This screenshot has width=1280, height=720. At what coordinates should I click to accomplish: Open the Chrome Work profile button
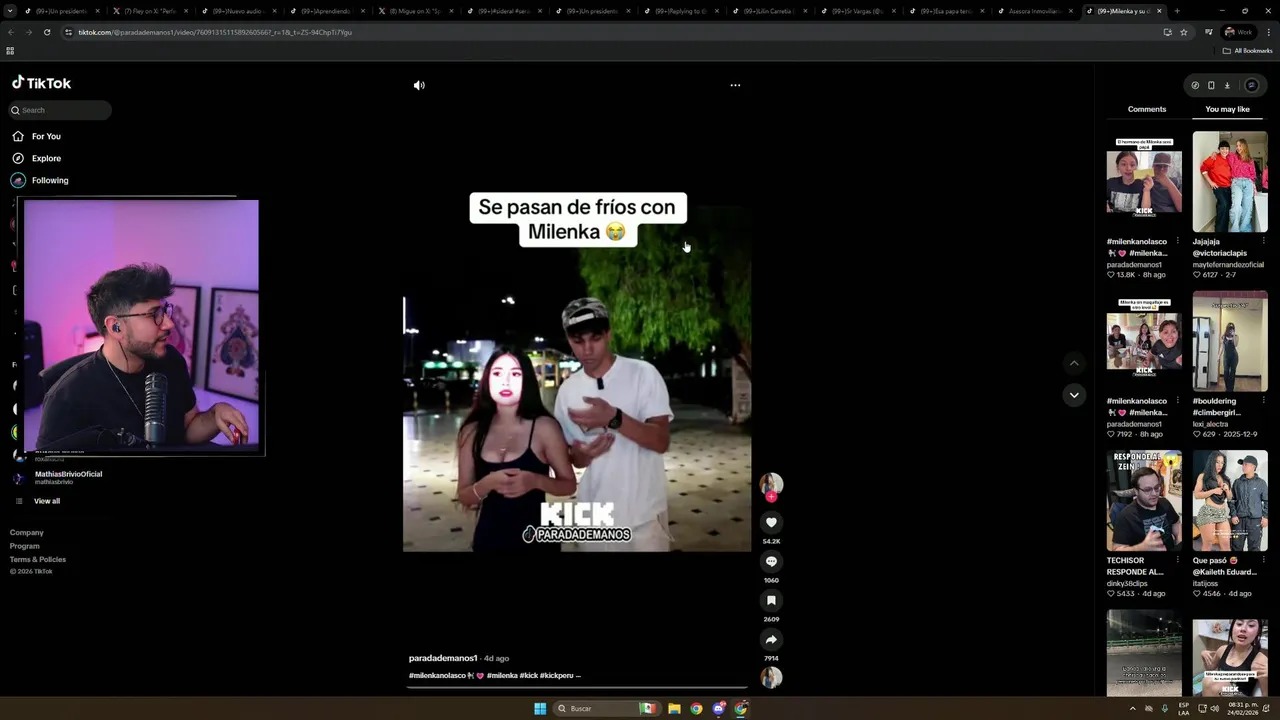pyautogui.click(x=1238, y=32)
